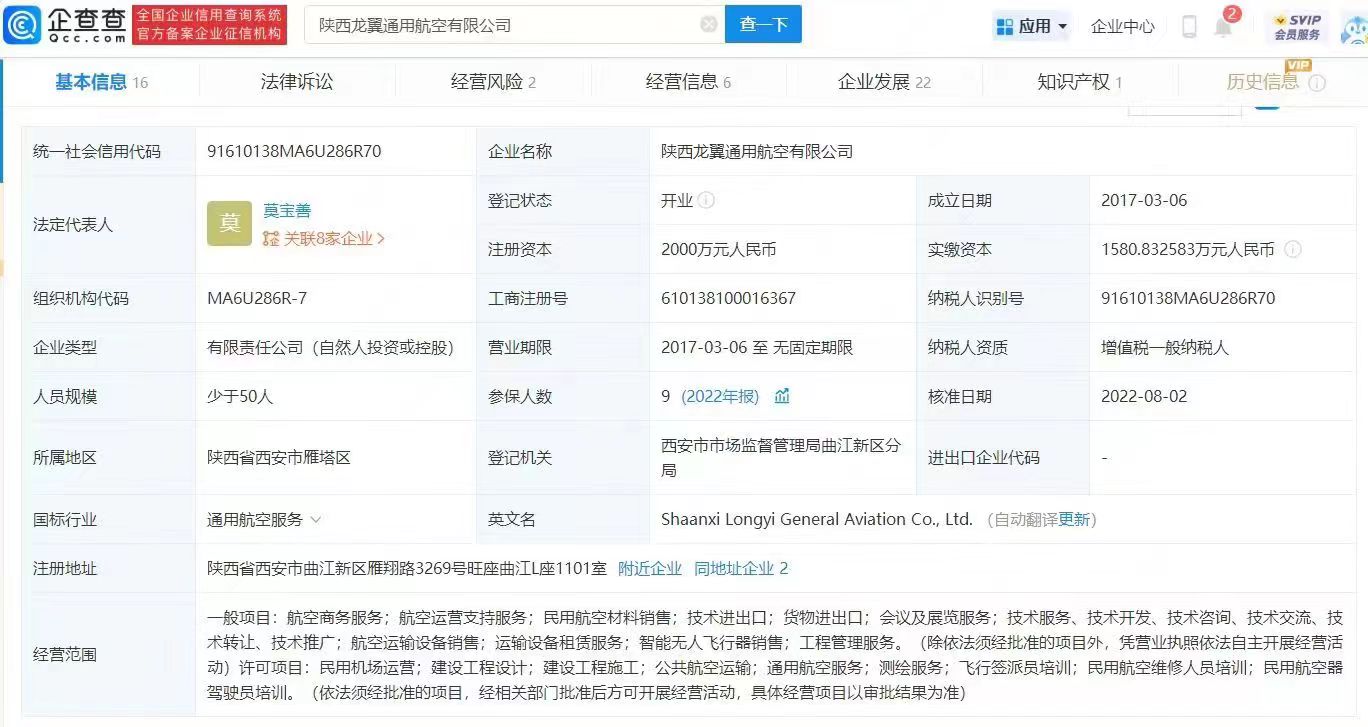Open notifications bell icon
The image size is (1368, 727).
pos(1223,26)
